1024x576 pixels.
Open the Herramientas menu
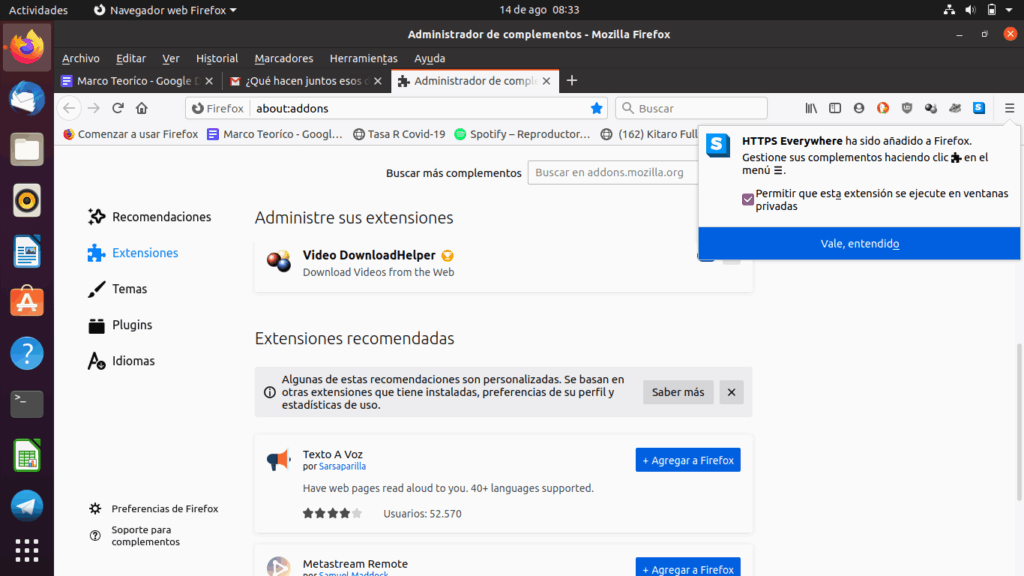pos(363,58)
